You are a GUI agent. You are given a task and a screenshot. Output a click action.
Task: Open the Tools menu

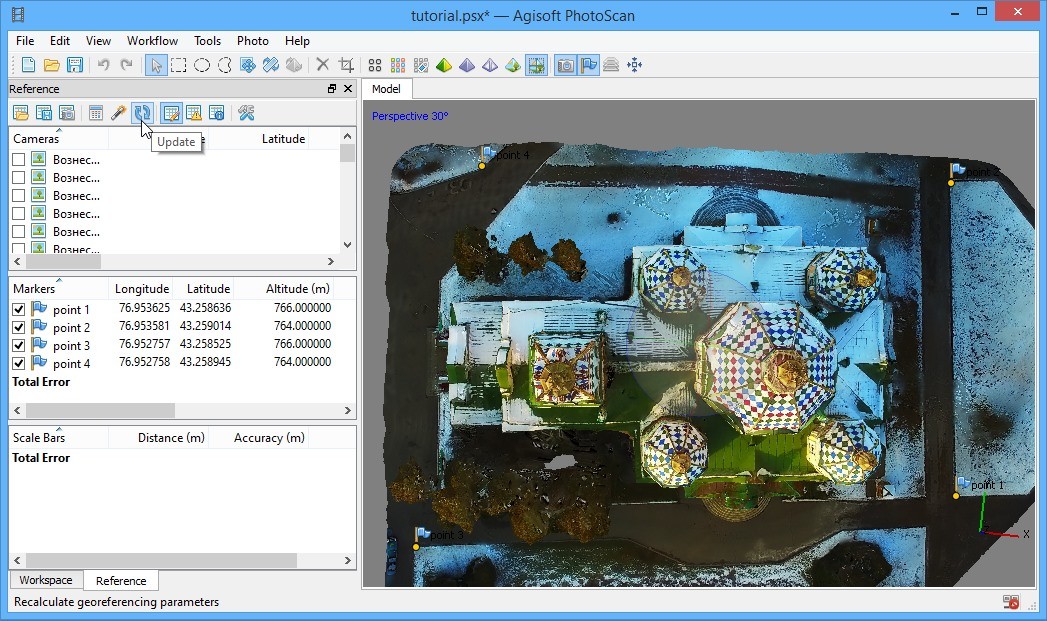tap(207, 41)
